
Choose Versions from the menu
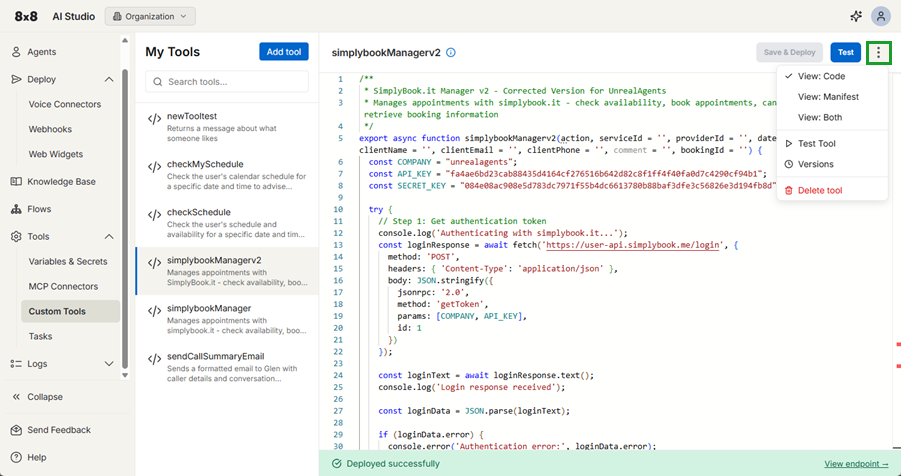832,164
